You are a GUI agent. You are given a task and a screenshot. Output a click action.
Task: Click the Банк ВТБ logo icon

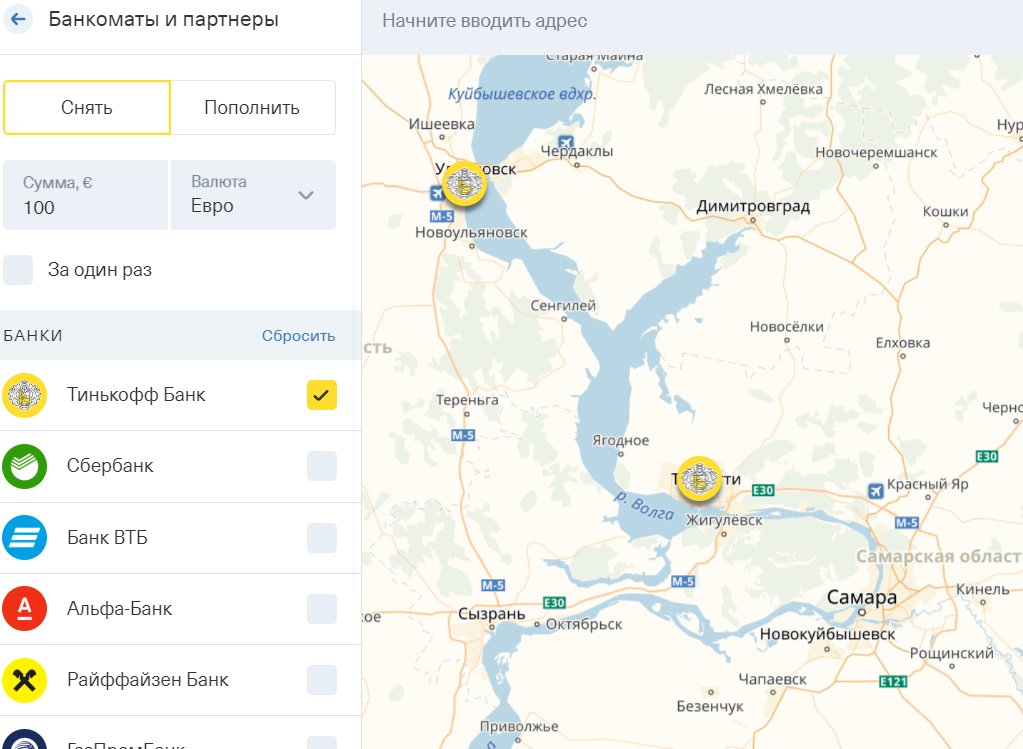coord(24,538)
